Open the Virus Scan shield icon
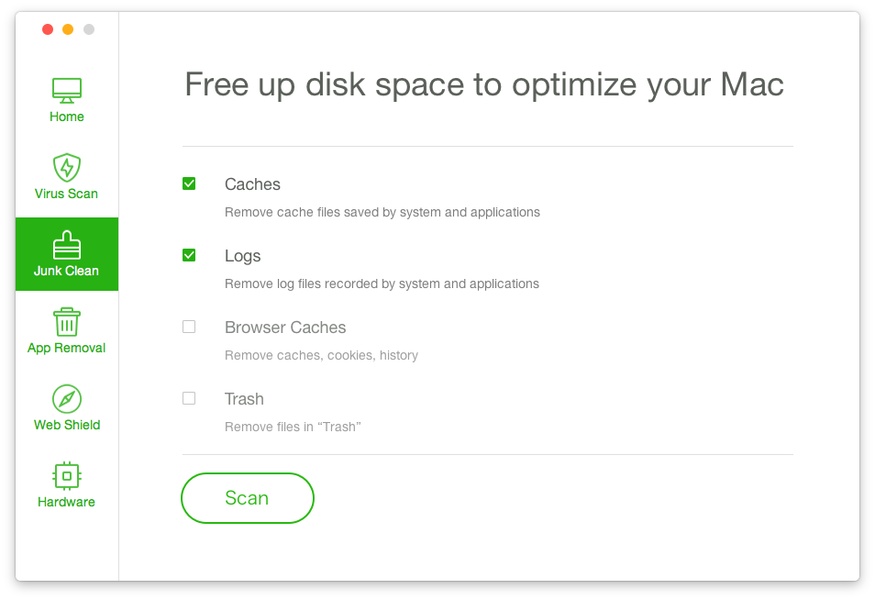The width and height of the screenshot is (875, 600). [67, 167]
